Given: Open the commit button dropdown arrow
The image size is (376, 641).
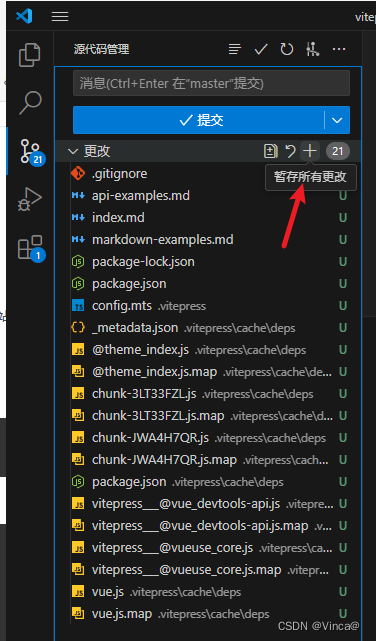Looking at the screenshot, I should click(x=337, y=120).
